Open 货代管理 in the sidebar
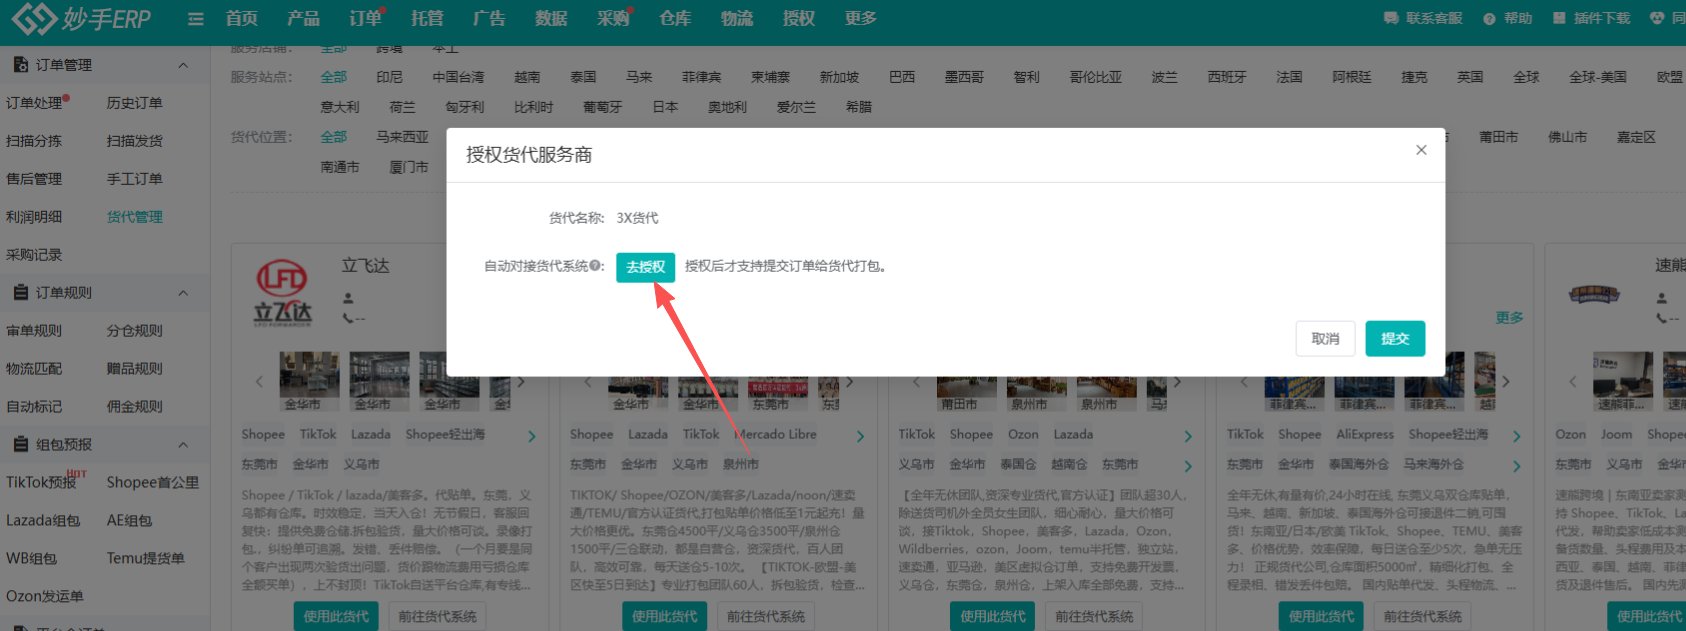The width and height of the screenshot is (1686, 631). pyautogui.click(x=134, y=217)
